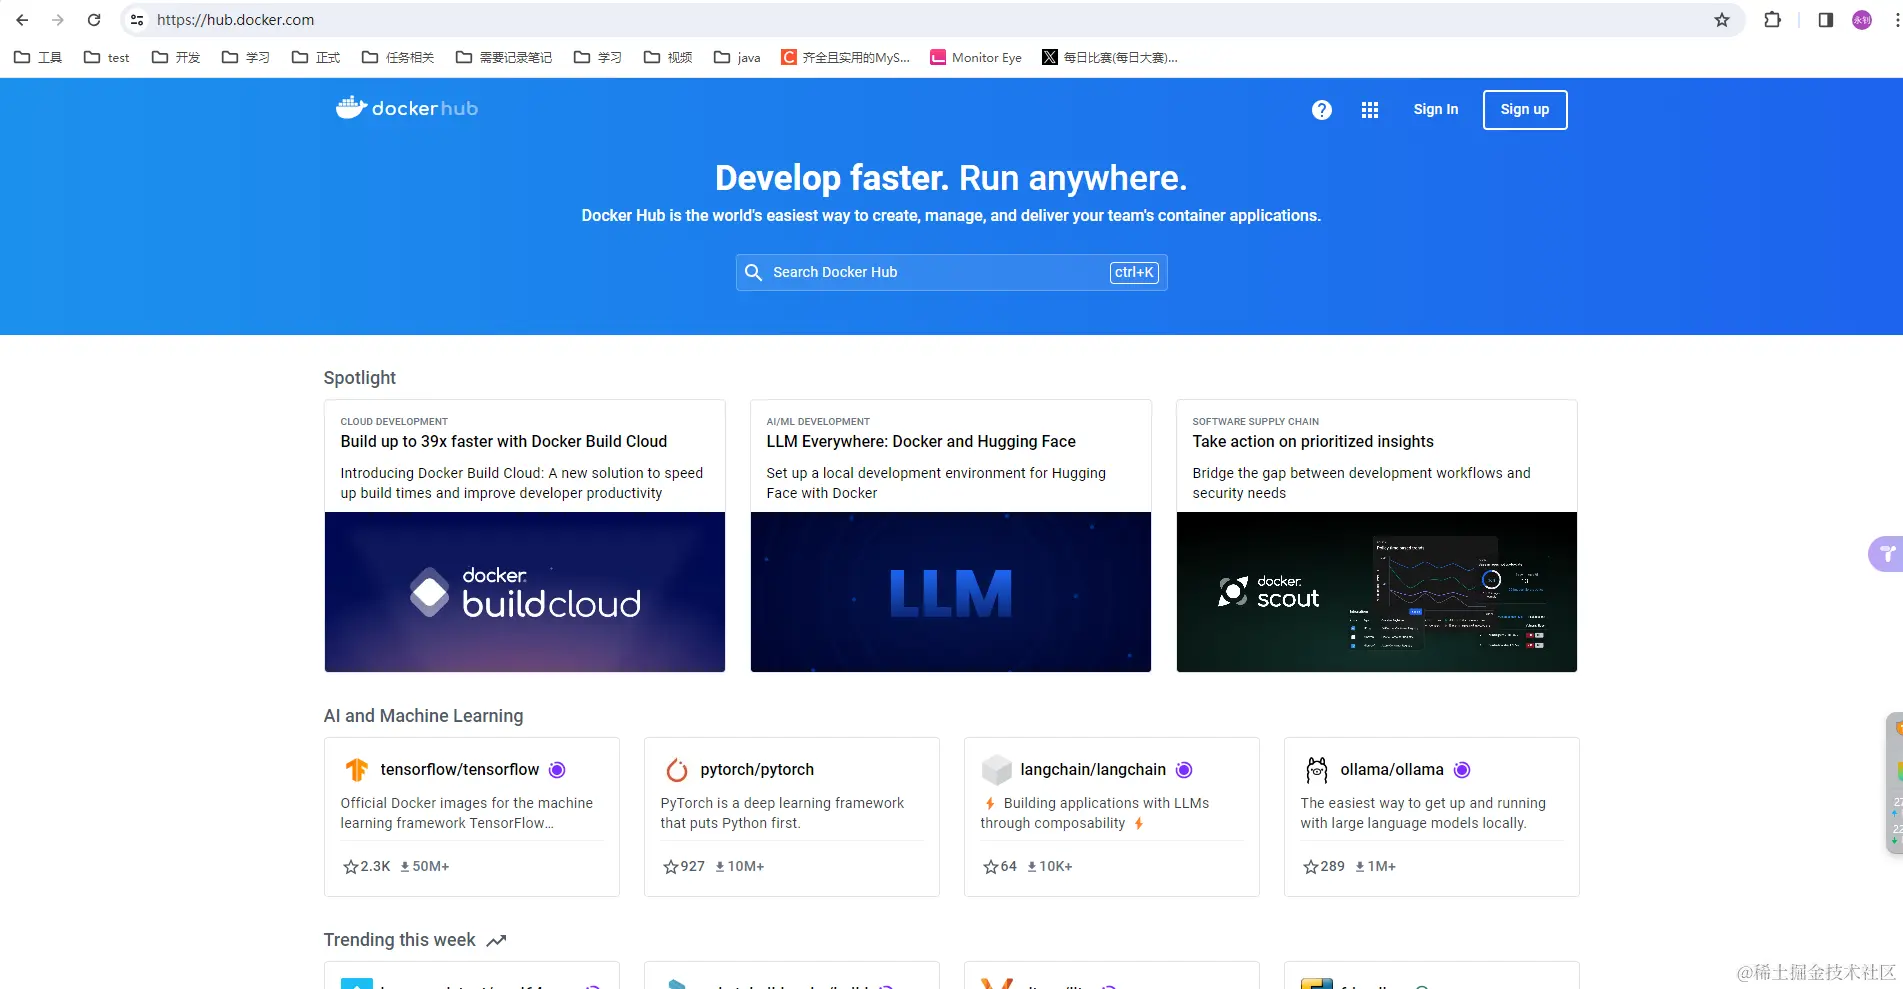Open the langchain/langchain repository
The height and width of the screenshot is (989, 1903).
(1093, 770)
